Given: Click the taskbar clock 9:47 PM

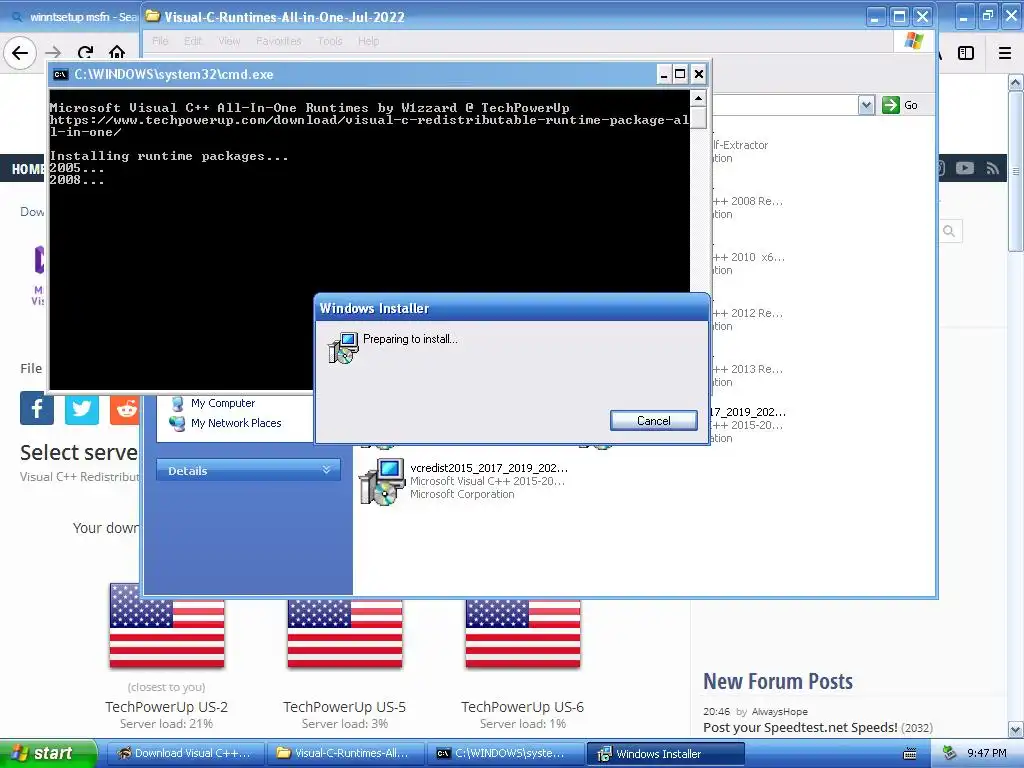Looking at the screenshot, I should point(987,754).
